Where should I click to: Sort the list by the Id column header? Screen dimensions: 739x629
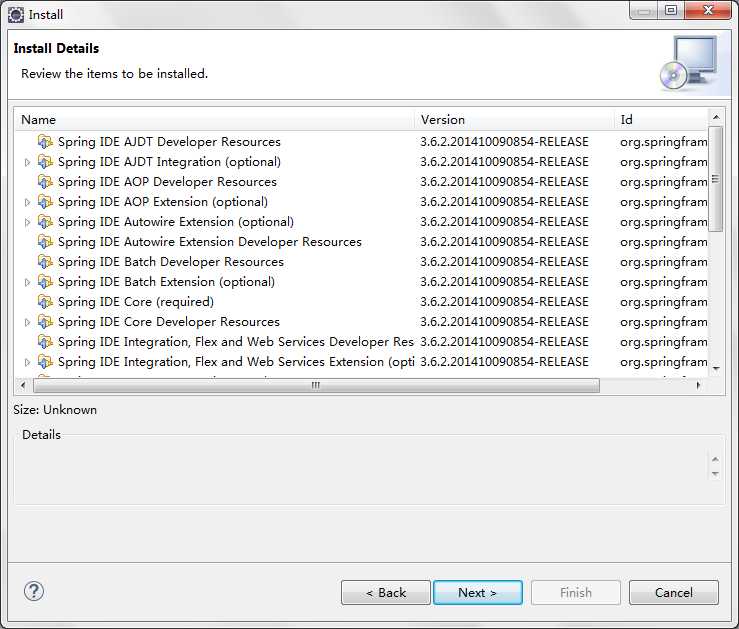pyautogui.click(x=661, y=120)
